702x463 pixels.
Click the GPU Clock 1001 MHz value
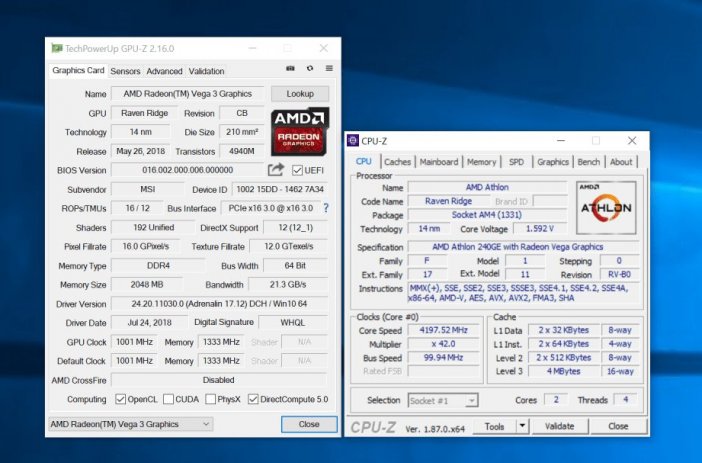click(134, 342)
